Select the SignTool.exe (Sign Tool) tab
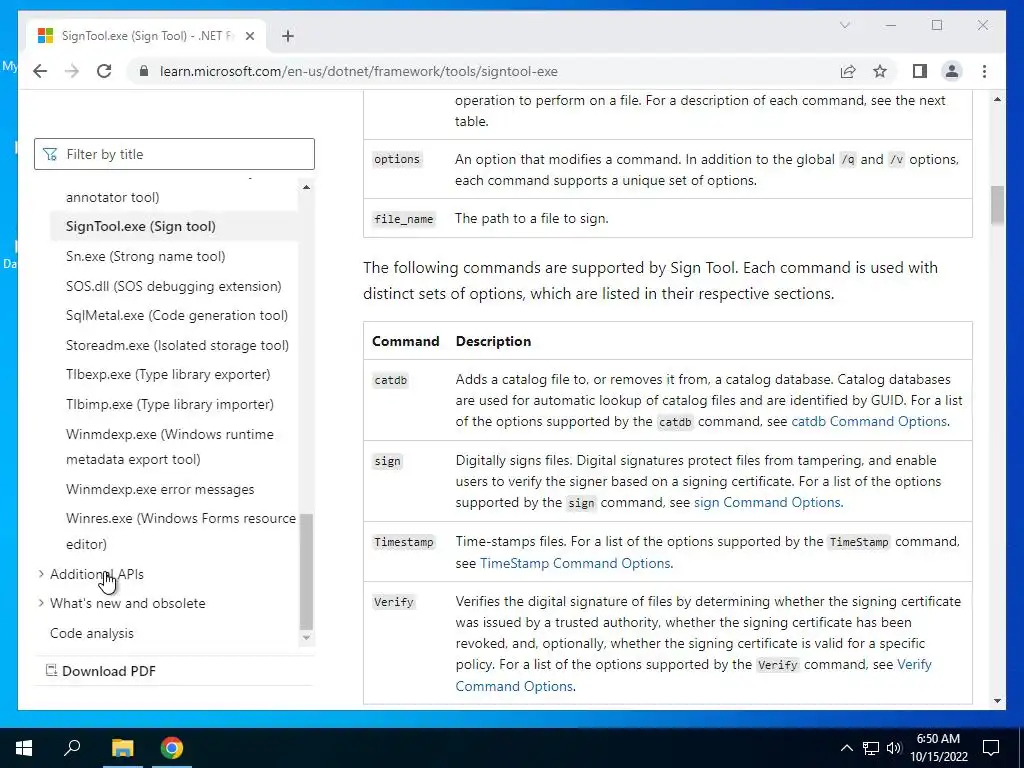The height and width of the screenshot is (768, 1024). [147, 36]
